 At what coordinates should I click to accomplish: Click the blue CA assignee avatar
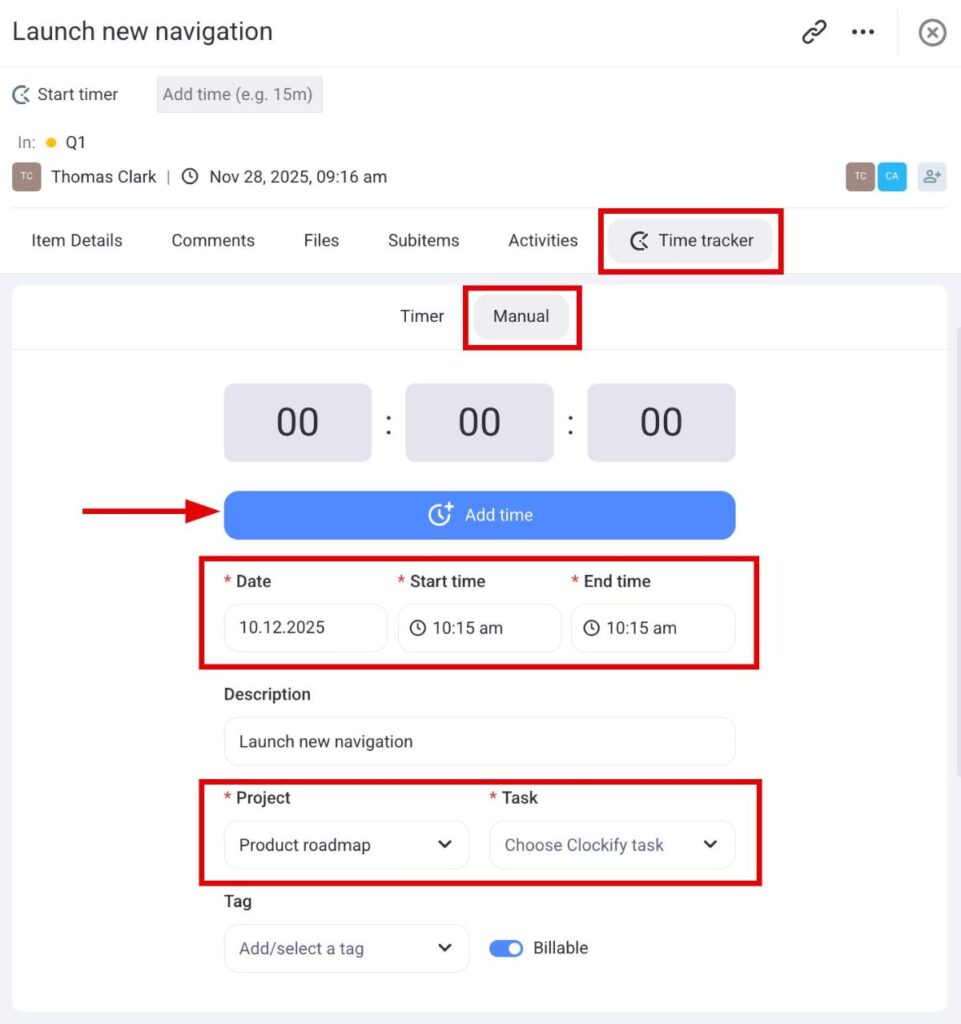pos(892,177)
